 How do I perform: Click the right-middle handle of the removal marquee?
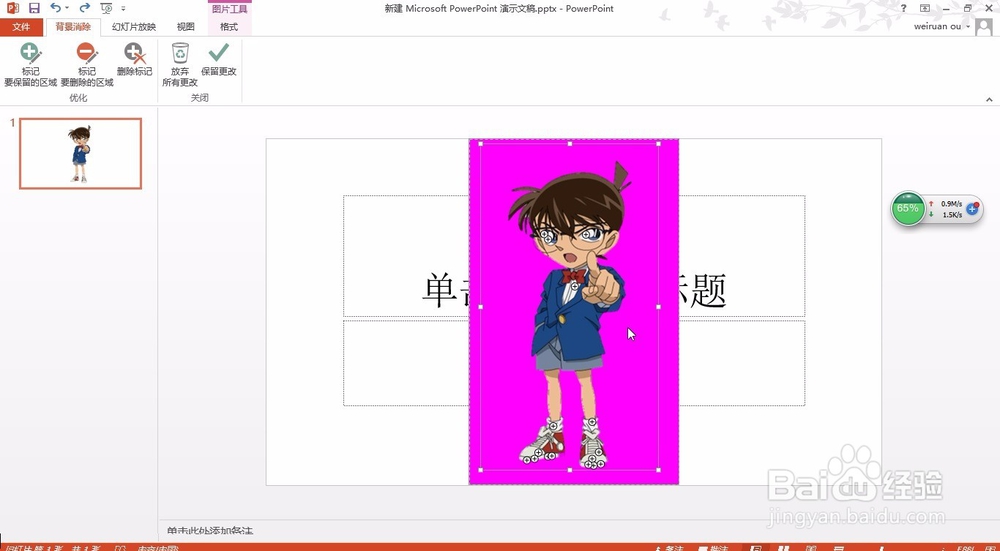click(x=659, y=307)
